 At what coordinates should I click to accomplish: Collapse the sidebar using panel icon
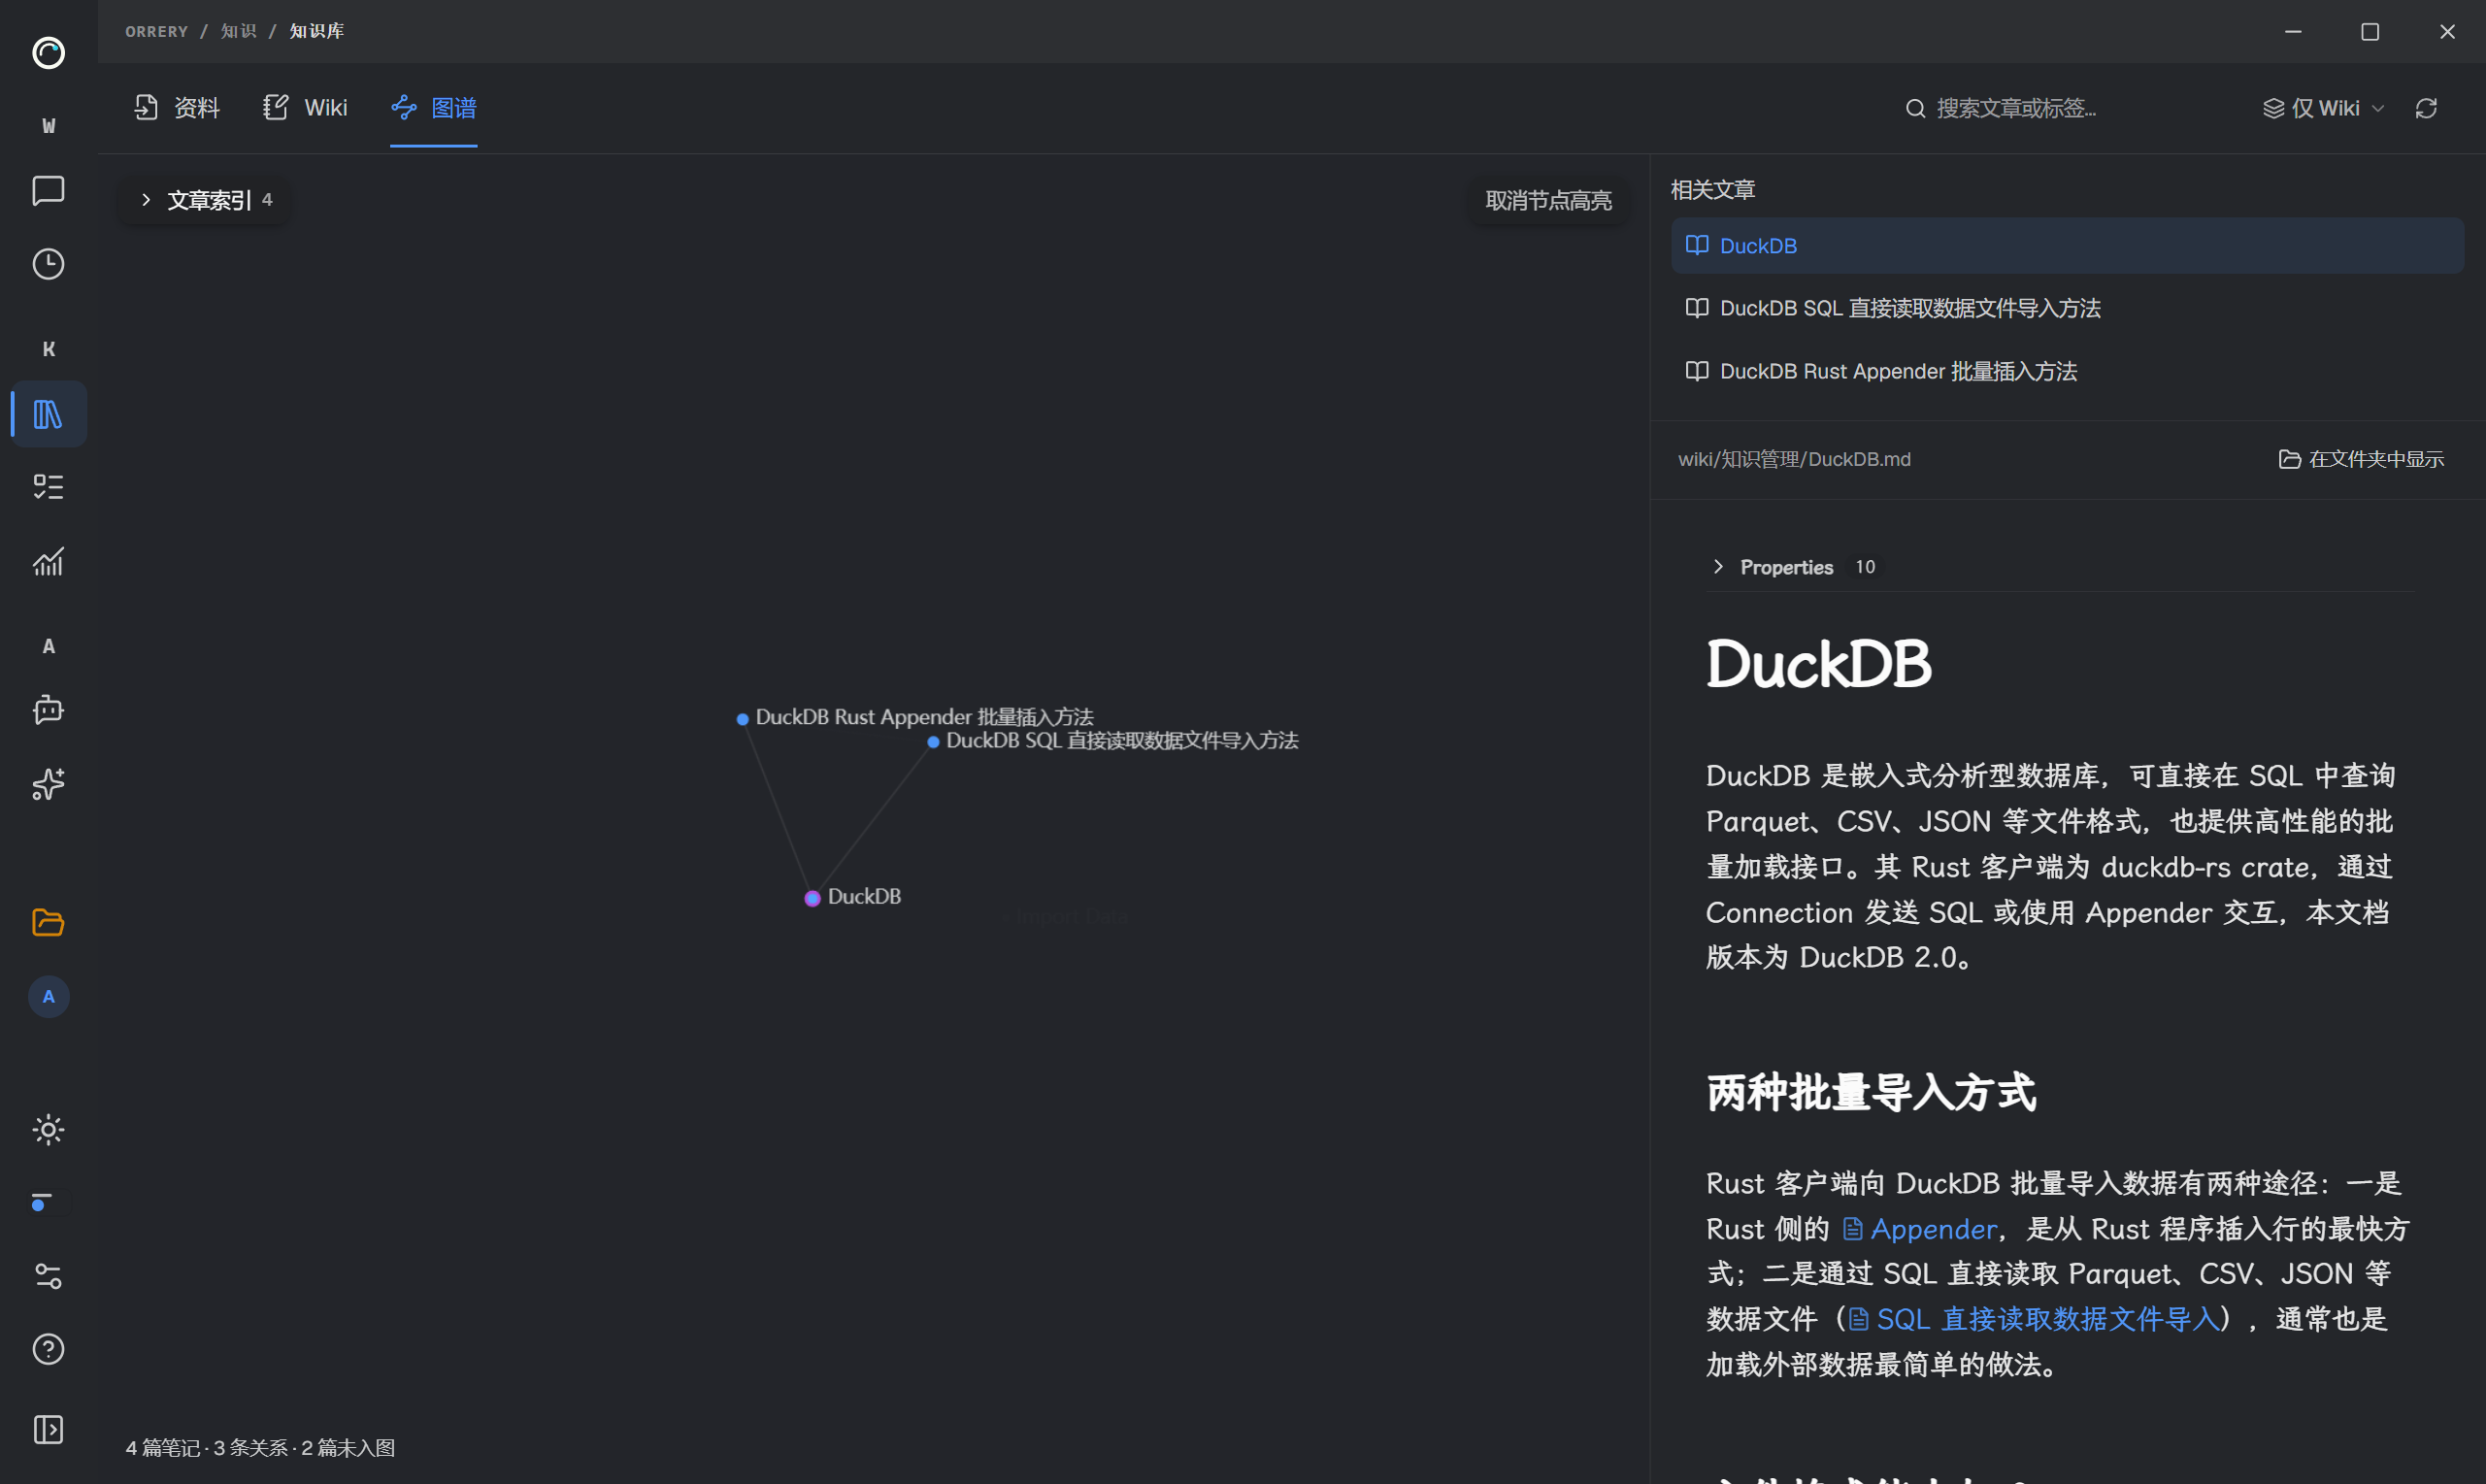(x=48, y=1430)
